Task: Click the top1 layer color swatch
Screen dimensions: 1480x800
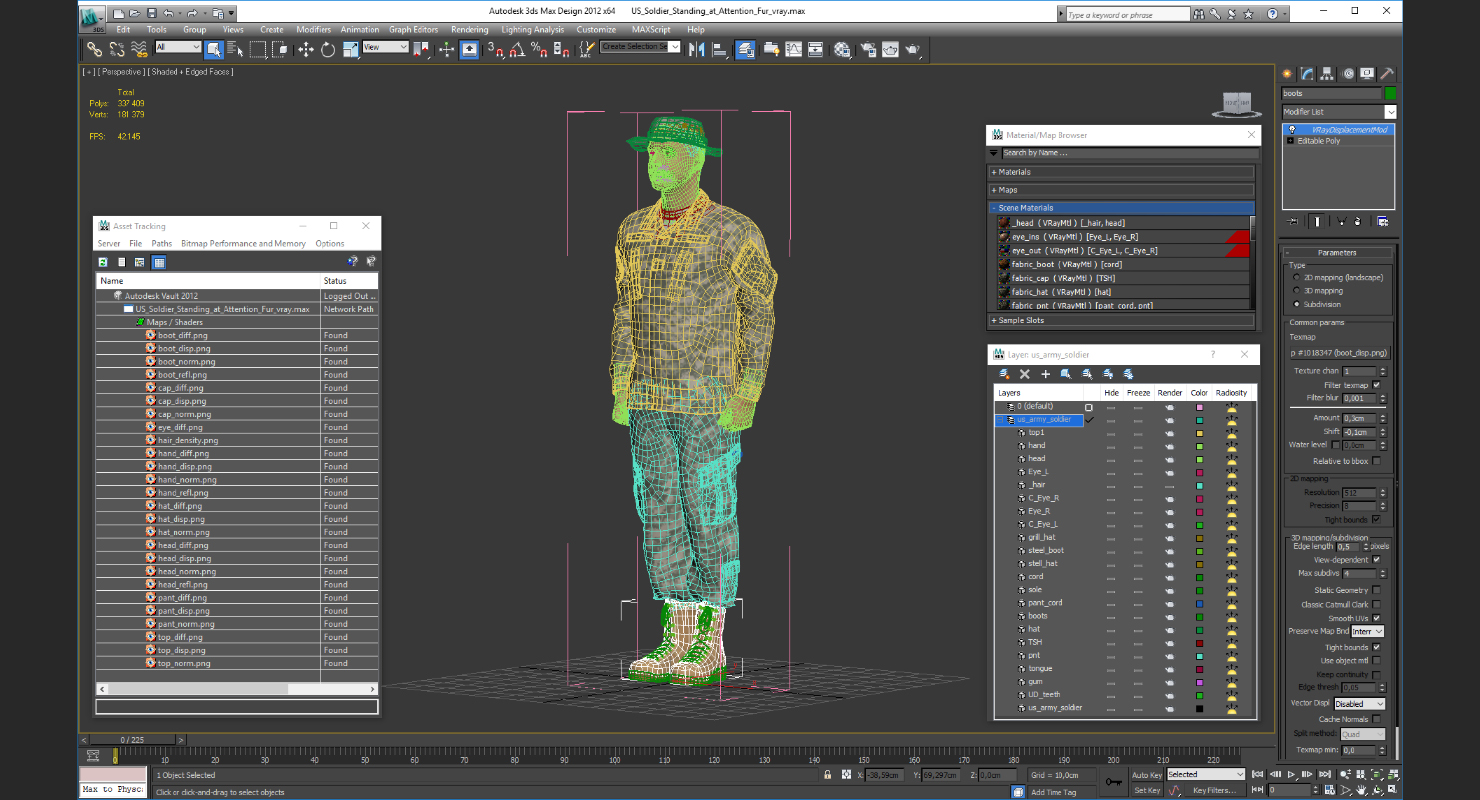Action: click(1199, 433)
